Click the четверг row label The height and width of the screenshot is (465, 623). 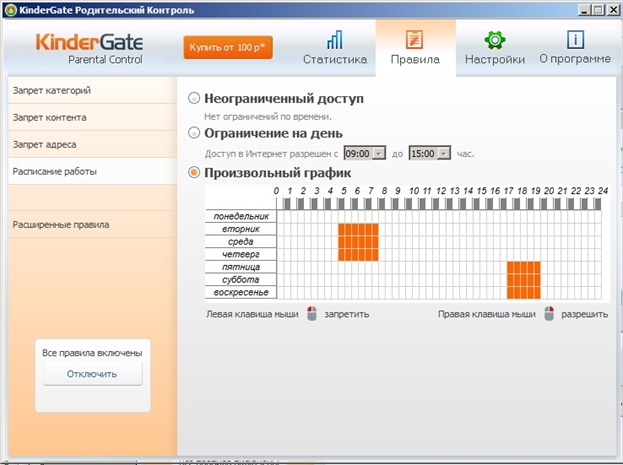pyautogui.click(x=241, y=254)
